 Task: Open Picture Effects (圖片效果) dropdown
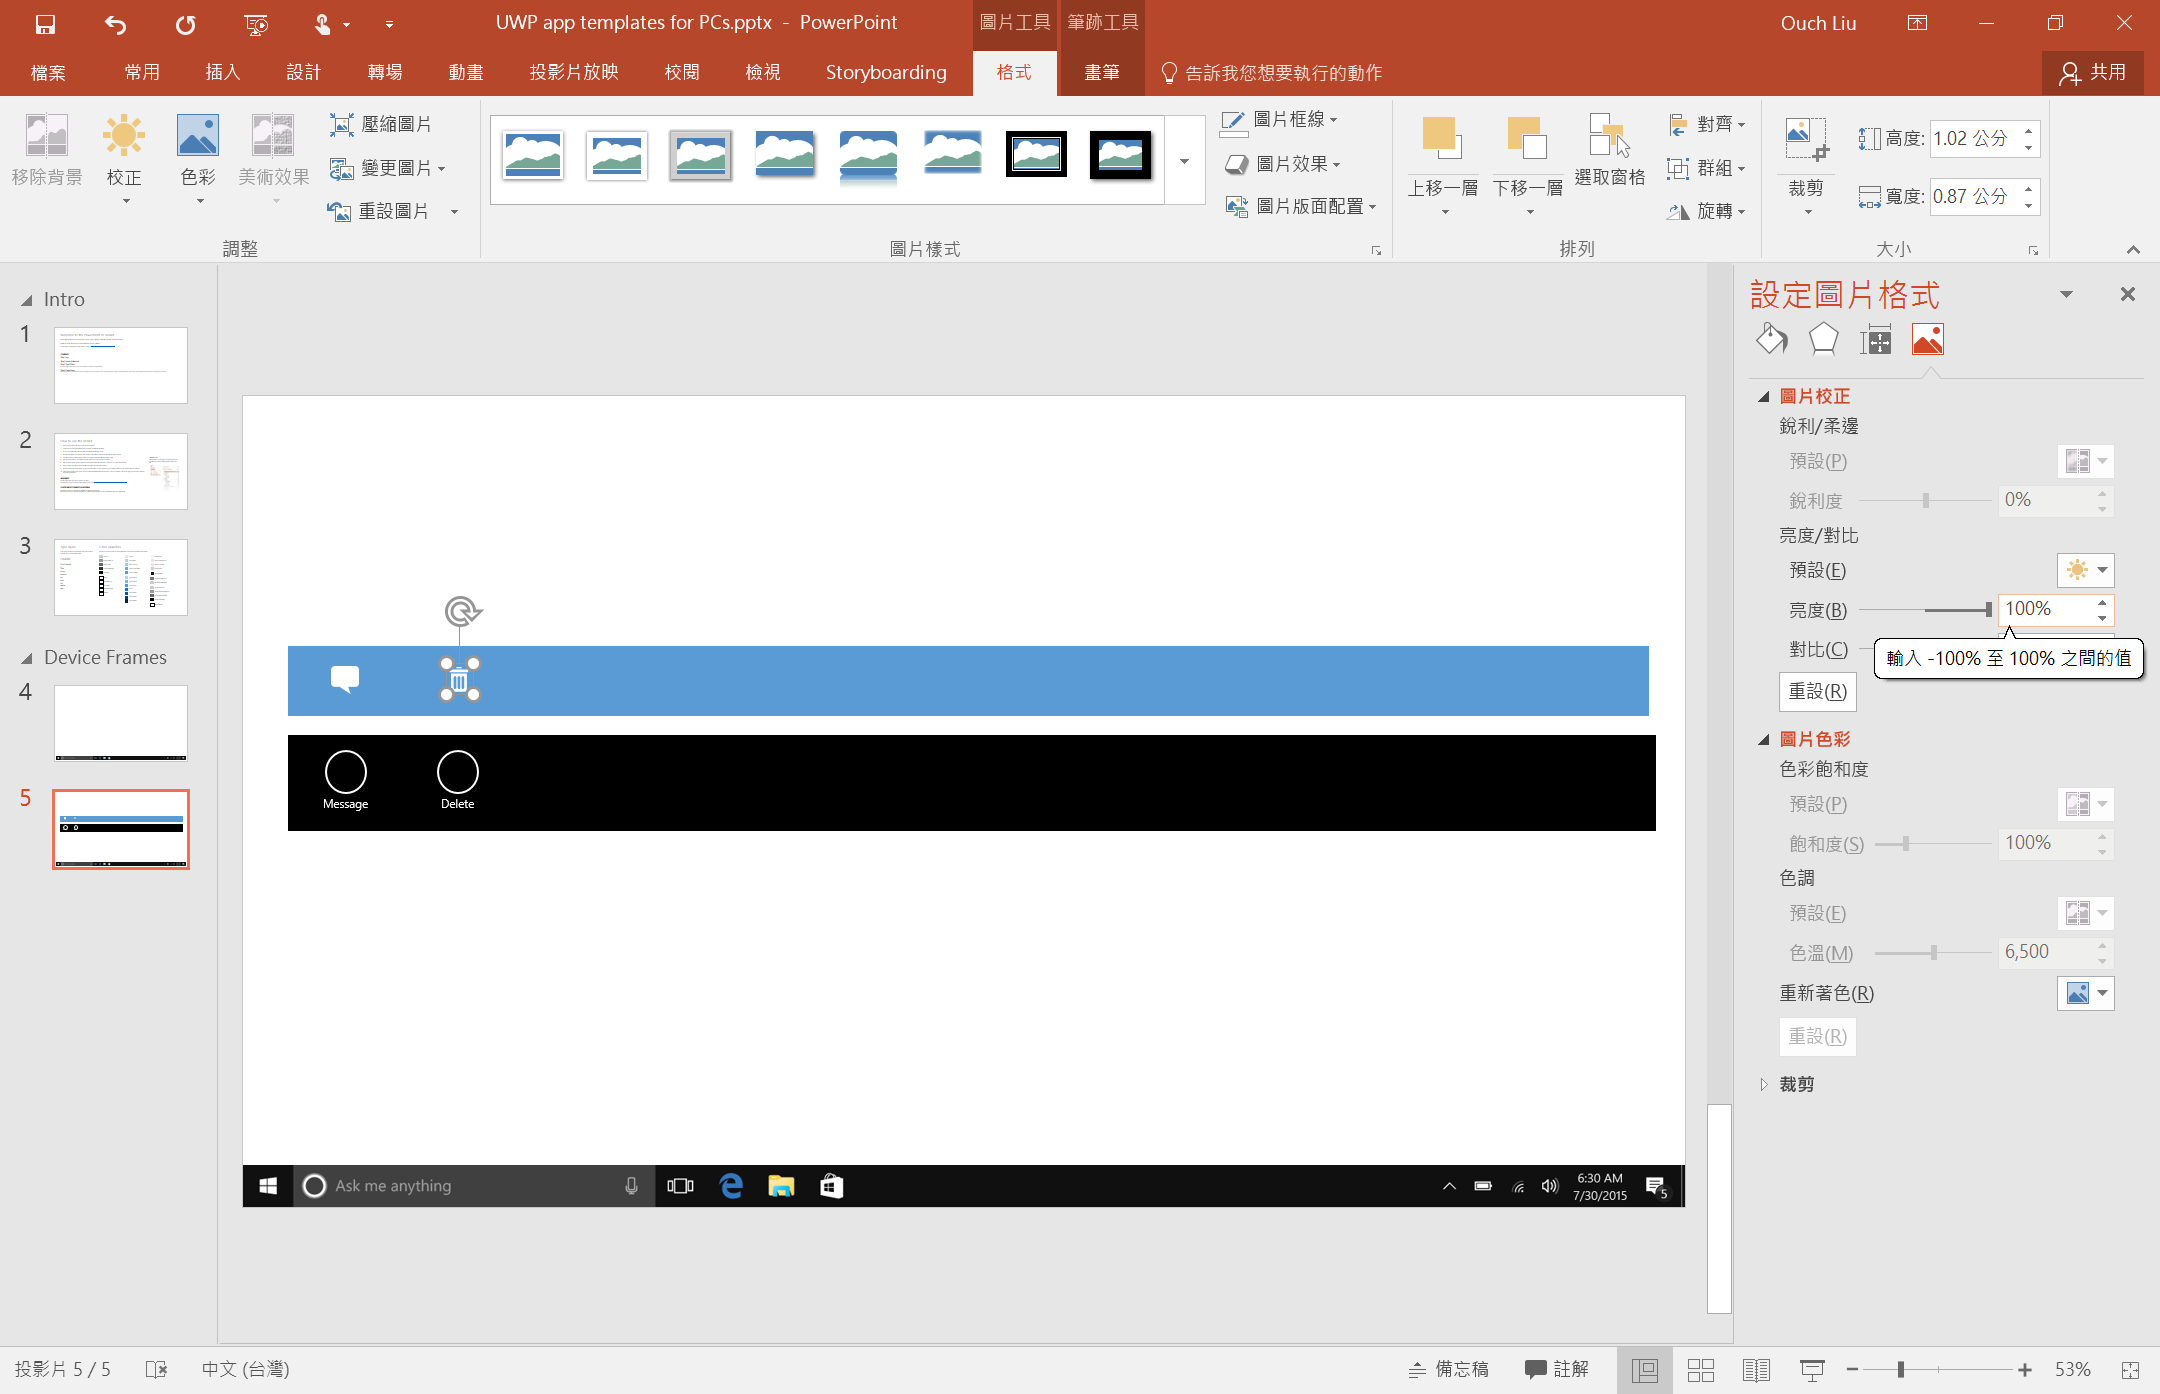[x=1283, y=164]
